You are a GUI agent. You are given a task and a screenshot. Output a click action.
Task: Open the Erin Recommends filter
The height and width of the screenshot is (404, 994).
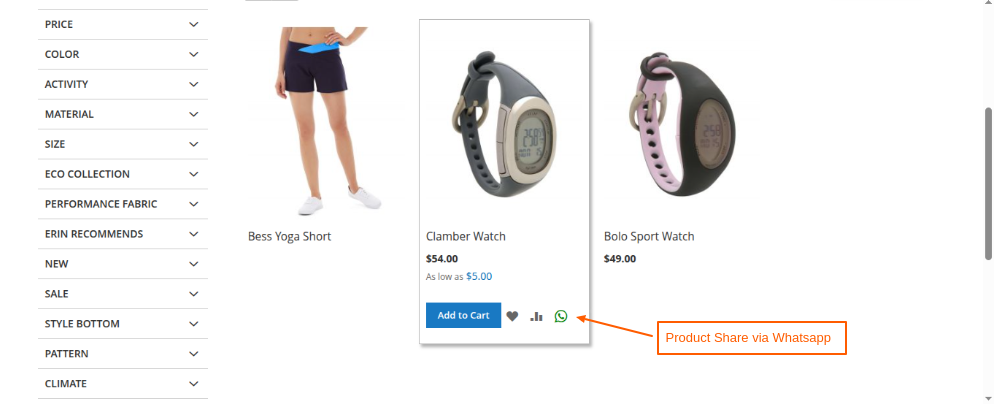(123, 233)
